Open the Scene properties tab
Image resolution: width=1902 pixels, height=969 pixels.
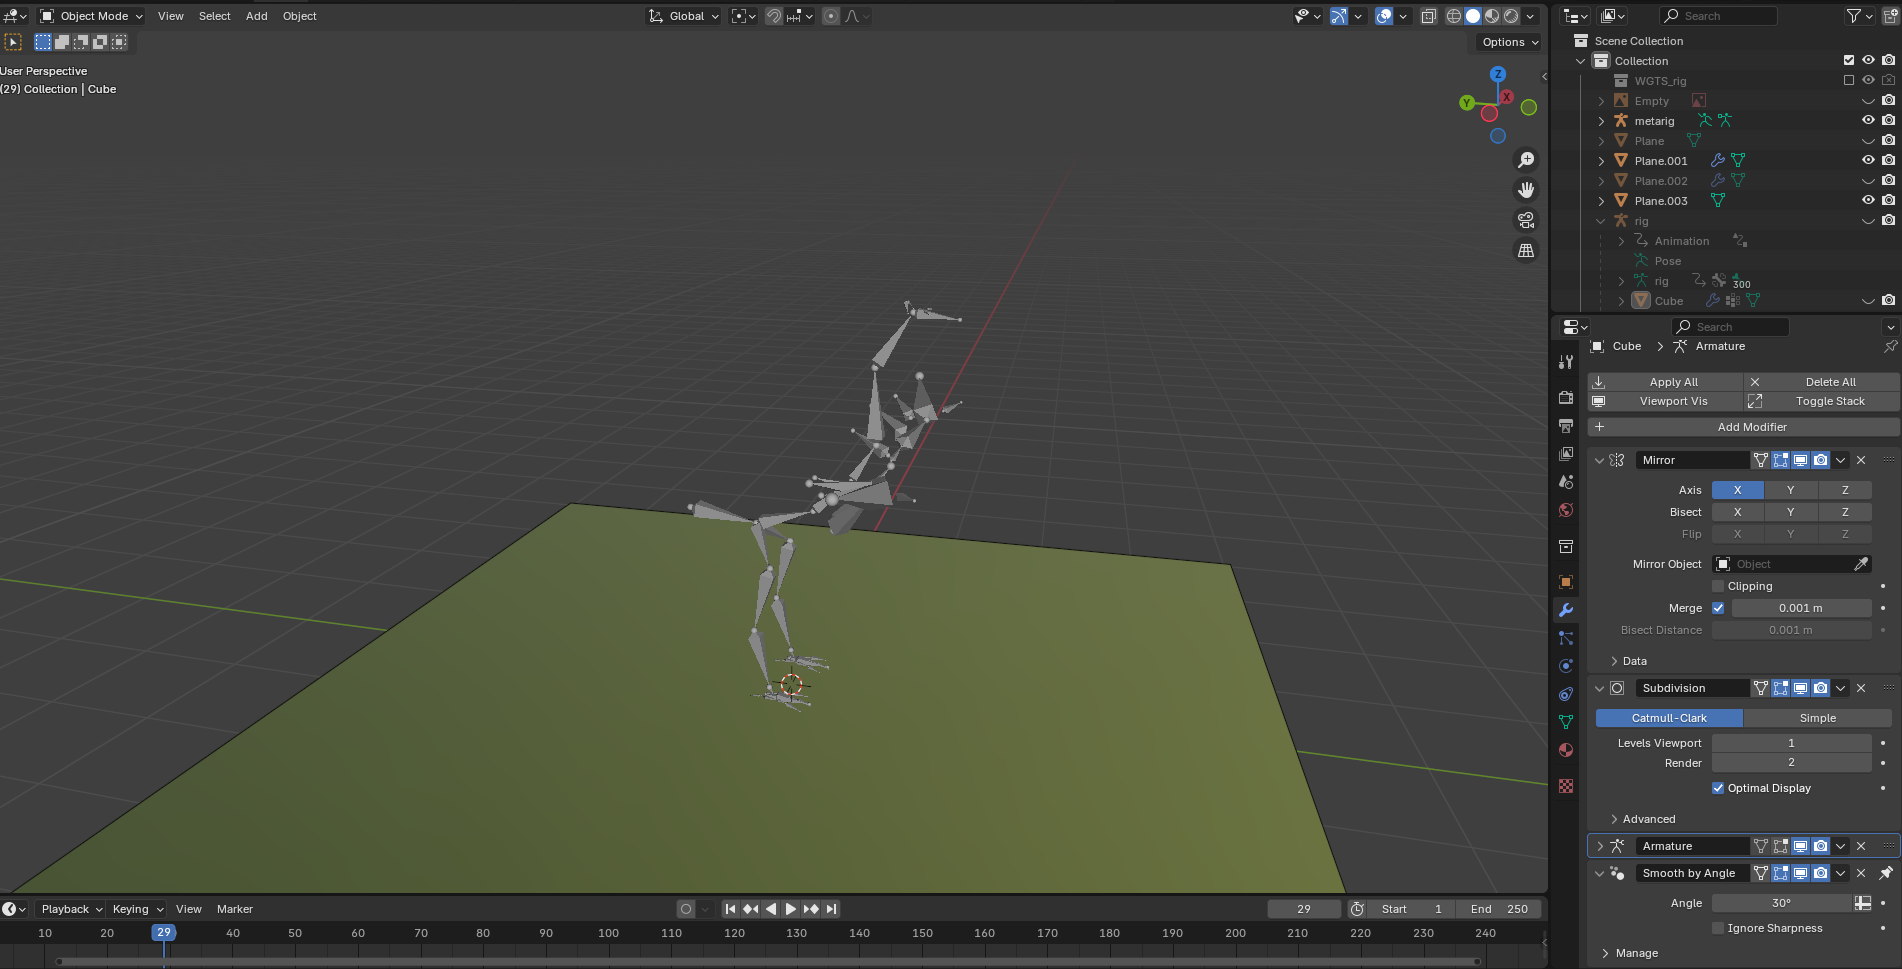tap(1566, 482)
